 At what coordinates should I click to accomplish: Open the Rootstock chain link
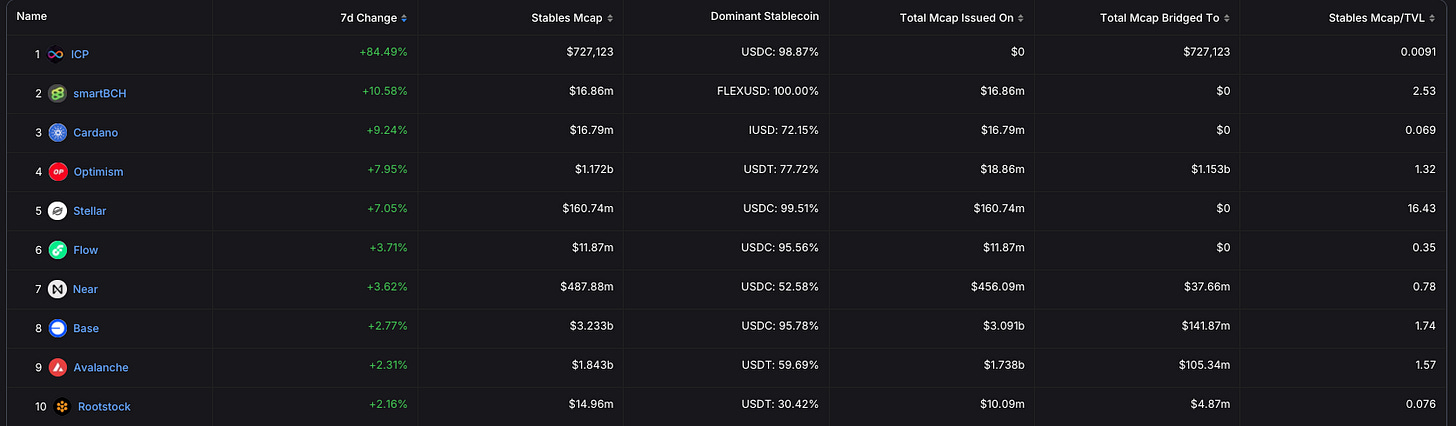[x=104, y=406]
